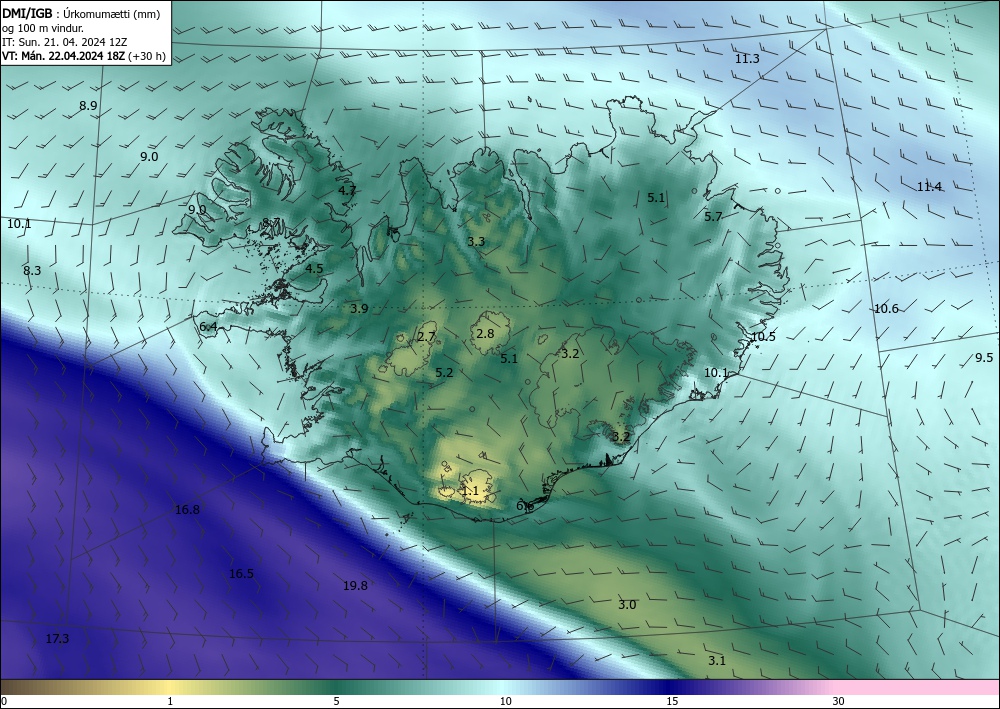Screen dimensions: 1000x709
Task: Click the color scale label 15
Action: pyautogui.click(x=672, y=701)
